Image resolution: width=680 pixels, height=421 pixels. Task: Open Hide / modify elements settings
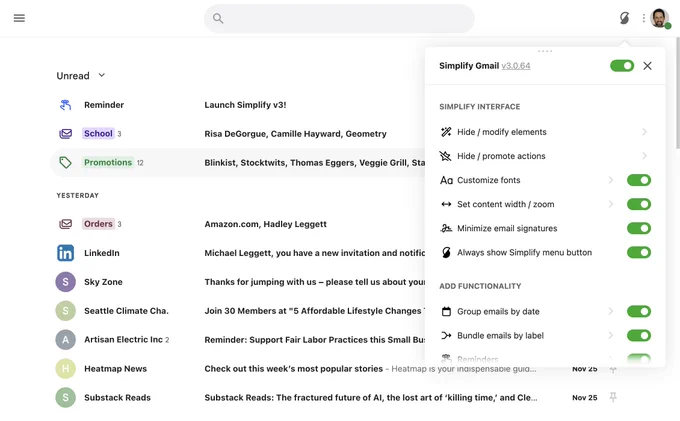502,132
